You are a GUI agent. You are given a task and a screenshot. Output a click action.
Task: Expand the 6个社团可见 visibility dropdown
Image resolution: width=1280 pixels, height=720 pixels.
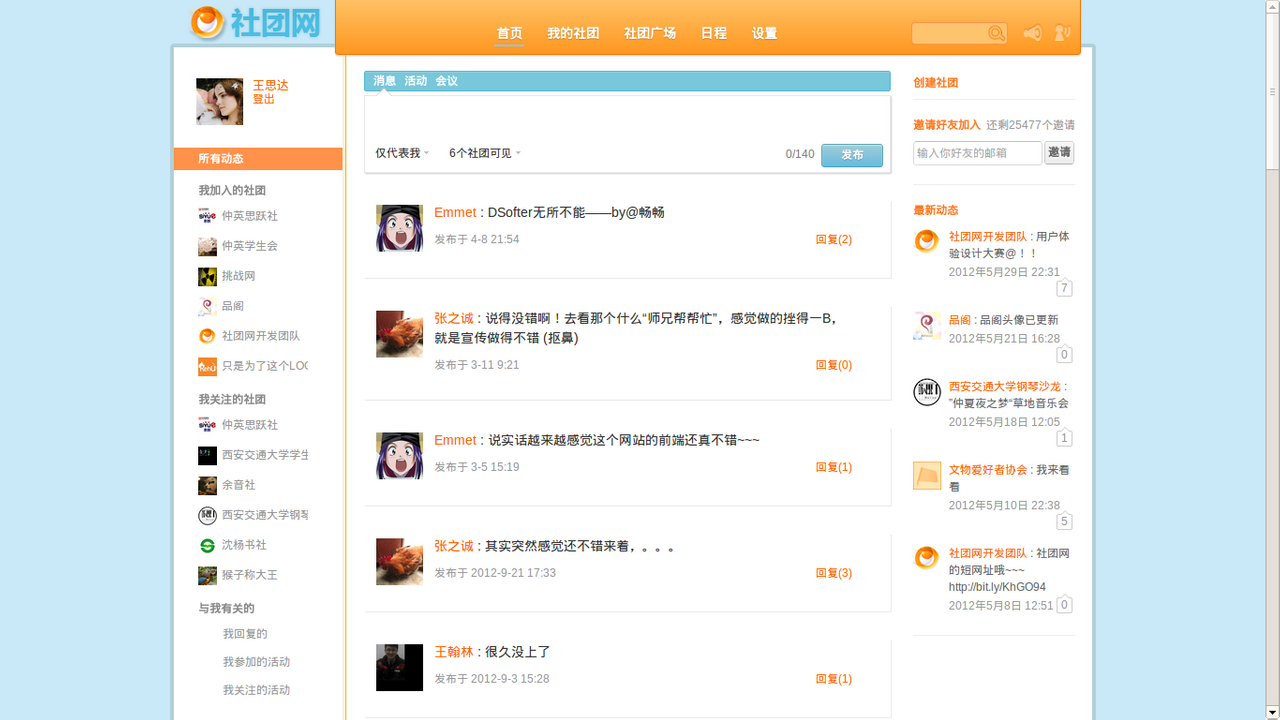coord(485,153)
